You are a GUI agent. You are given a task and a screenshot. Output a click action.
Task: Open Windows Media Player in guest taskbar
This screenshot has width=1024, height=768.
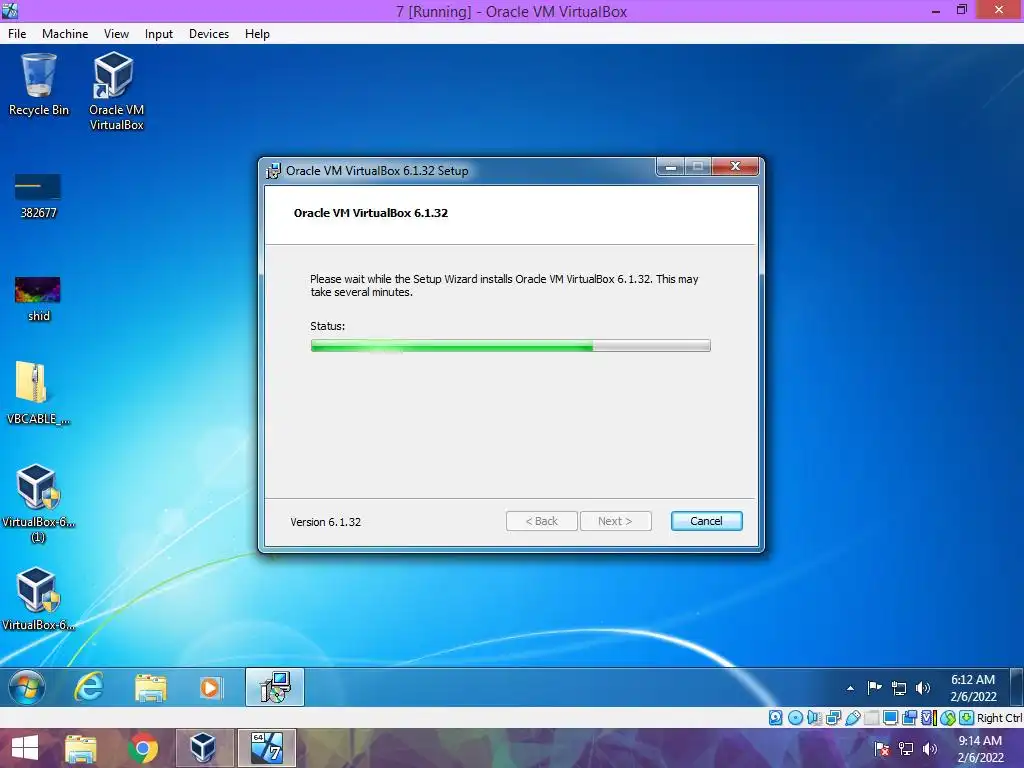click(x=210, y=688)
